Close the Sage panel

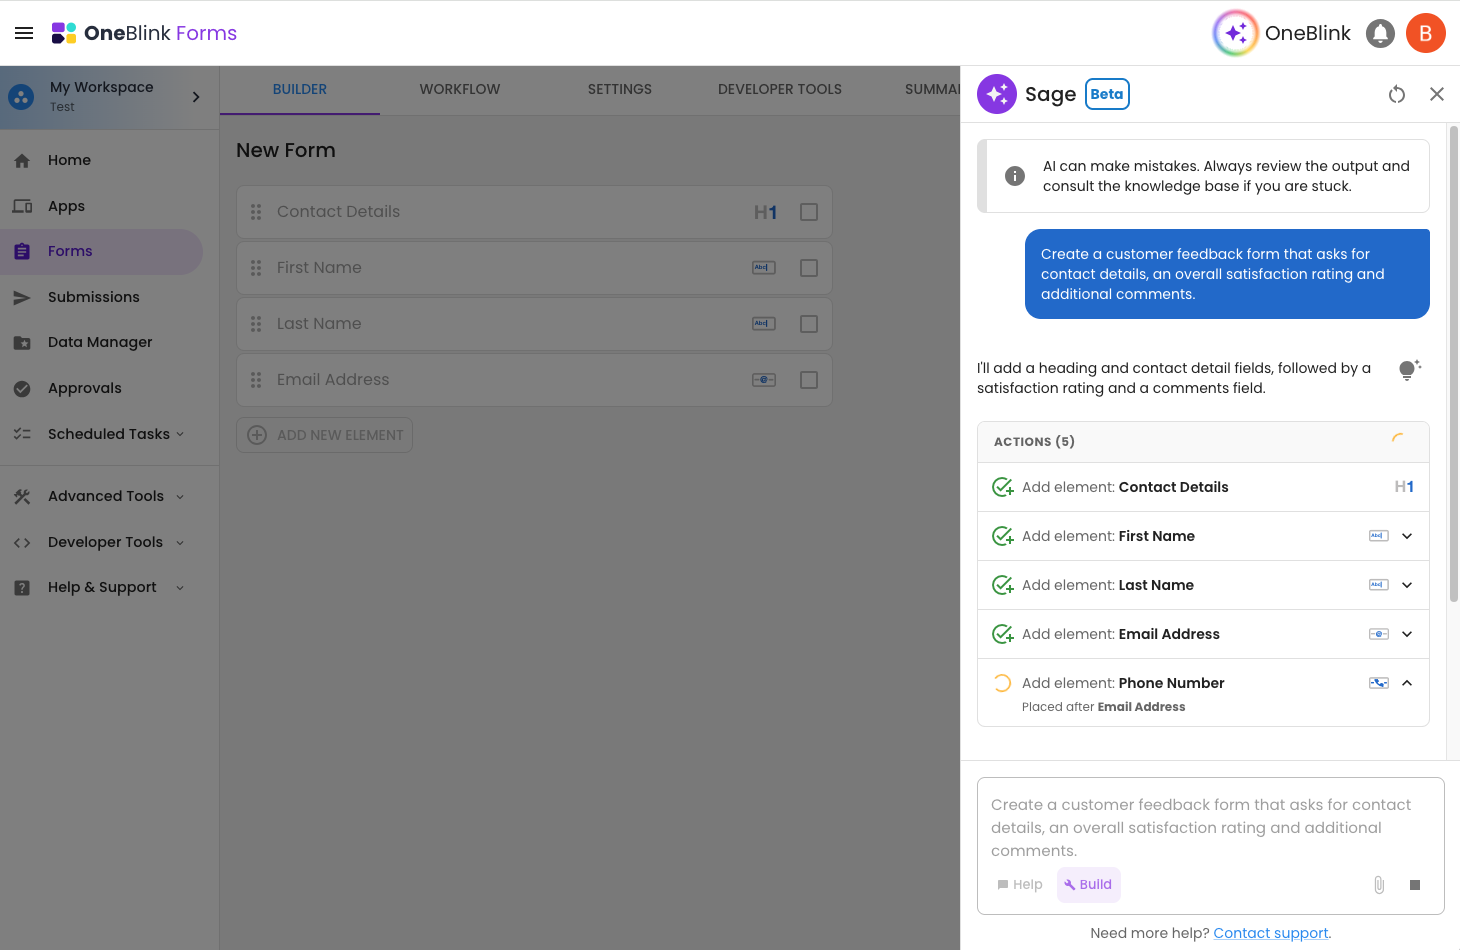pyautogui.click(x=1437, y=94)
